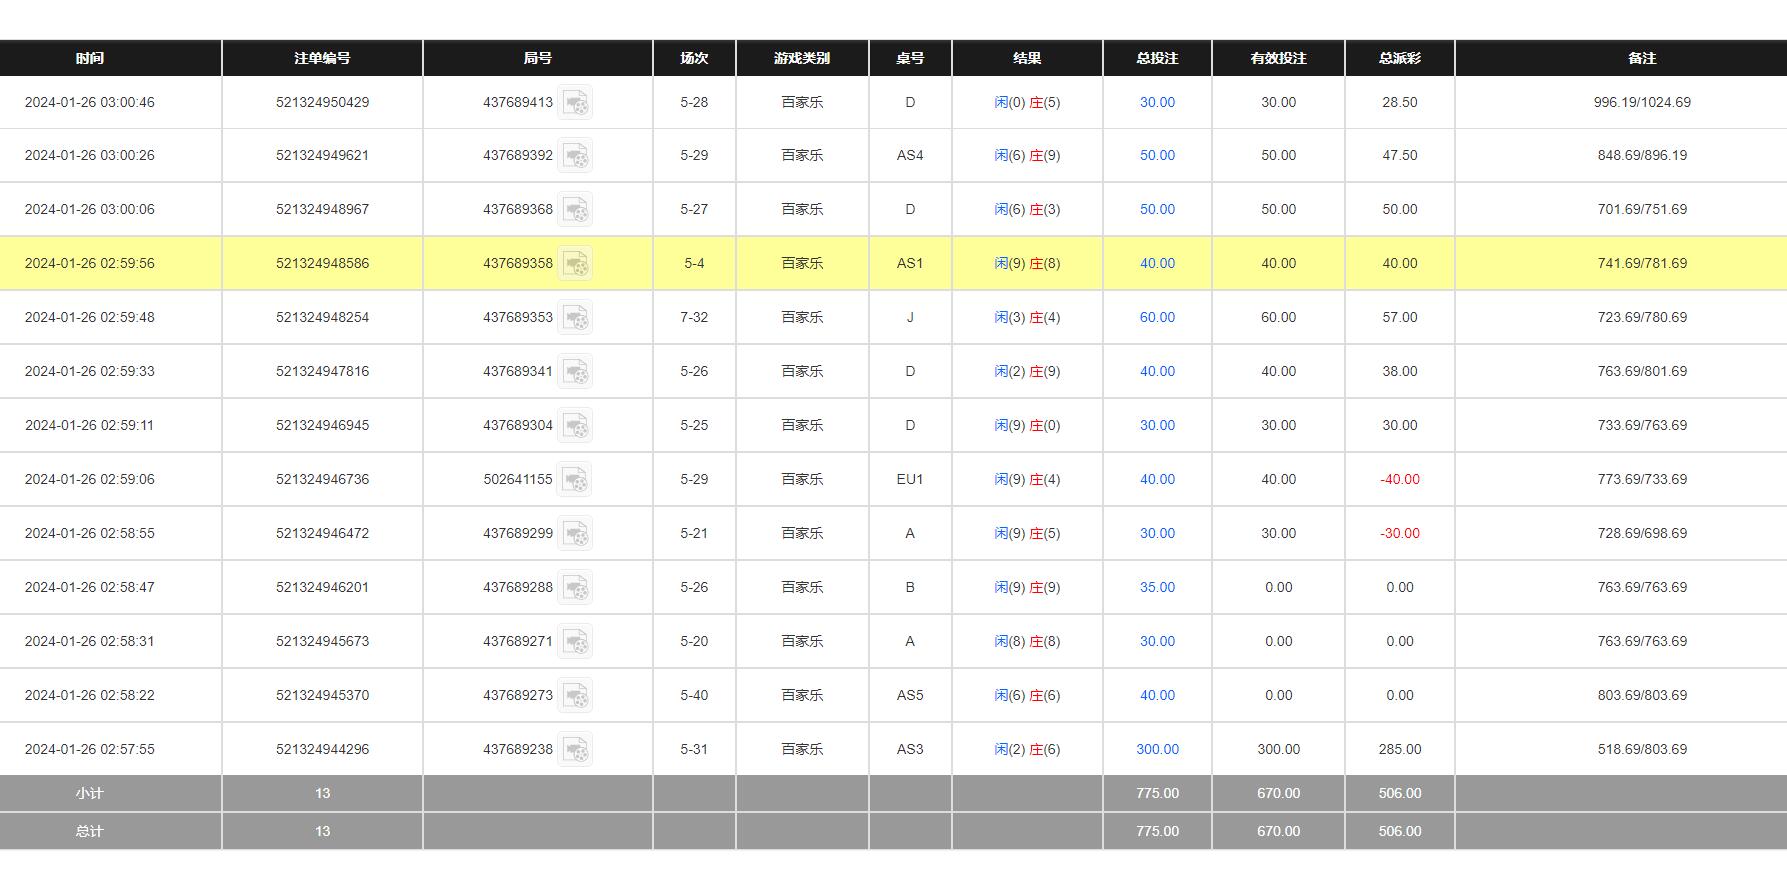Select order number 521324946736 cell
The height and width of the screenshot is (879, 1787).
(322, 480)
